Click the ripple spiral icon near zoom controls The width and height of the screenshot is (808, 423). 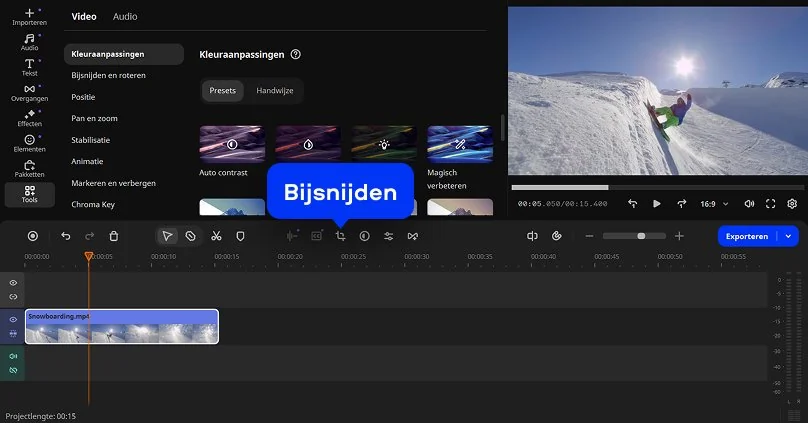point(557,236)
